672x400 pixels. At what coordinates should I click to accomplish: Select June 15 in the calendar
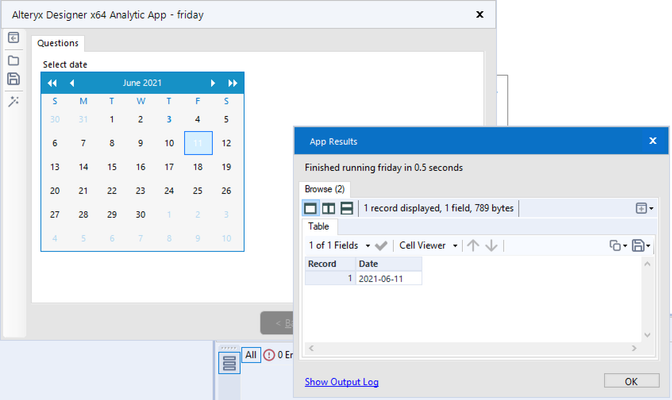point(112,167)
